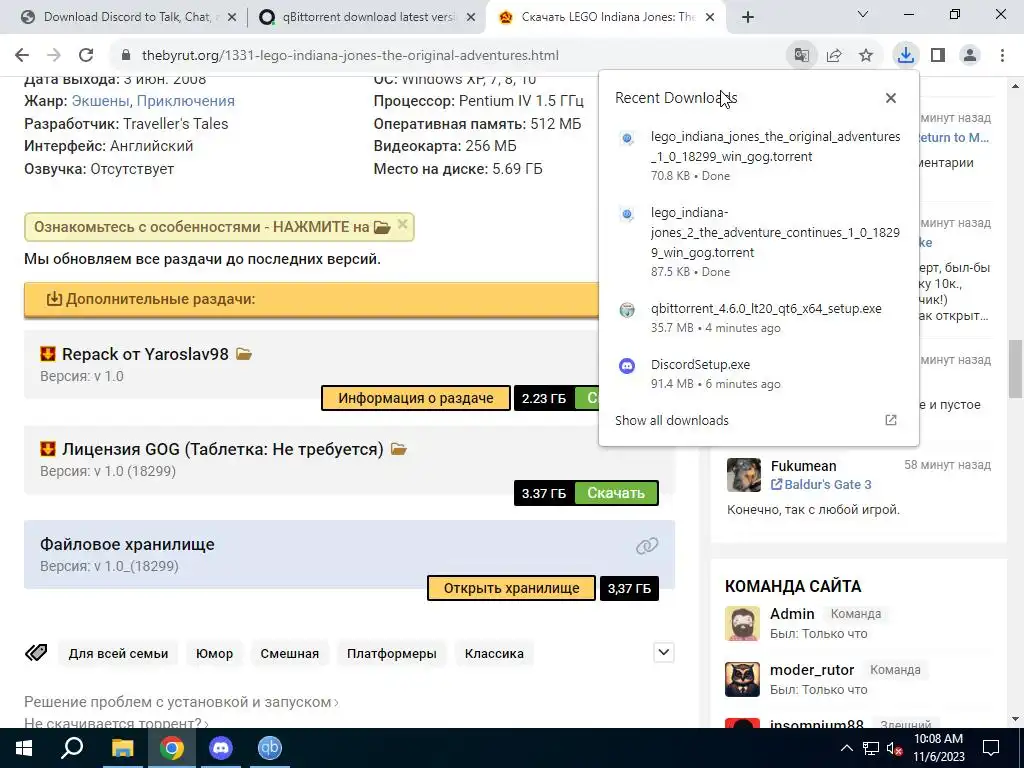Expand the Дополнительные раздачи section
Screen dimensions: 1024x768
pyautogui.click(x=312, y=299)
